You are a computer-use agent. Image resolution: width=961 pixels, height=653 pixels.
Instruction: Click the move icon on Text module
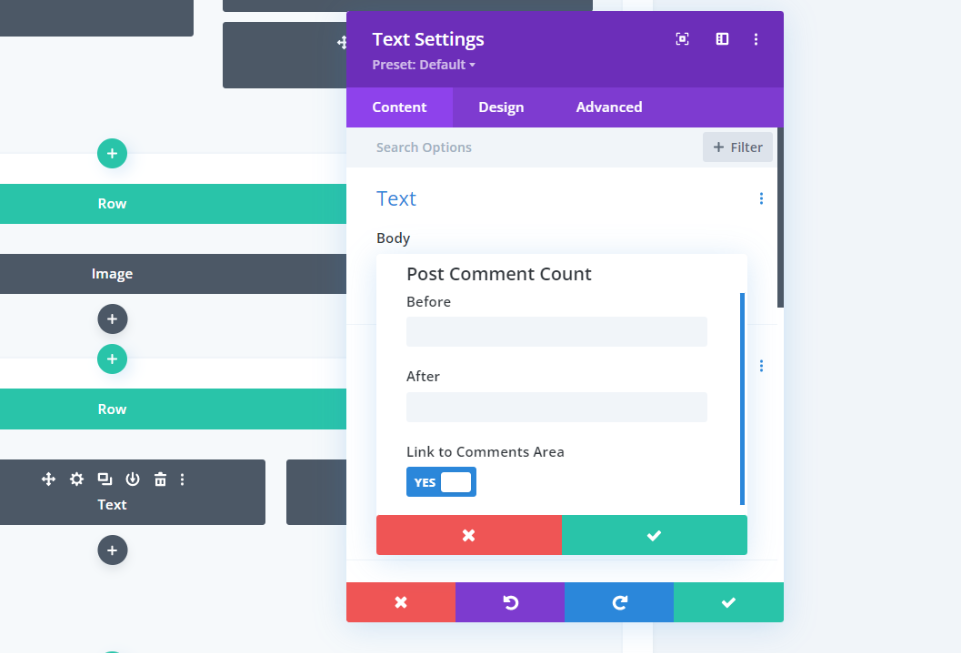click(x=48, y=479)
